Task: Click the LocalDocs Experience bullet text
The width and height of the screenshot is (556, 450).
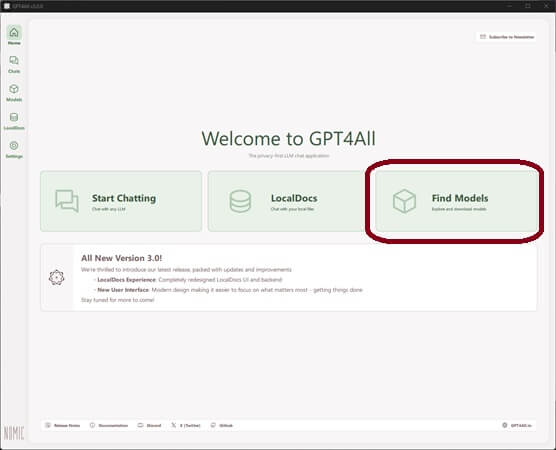Action: pyautogui.click(x=190, y=280)
